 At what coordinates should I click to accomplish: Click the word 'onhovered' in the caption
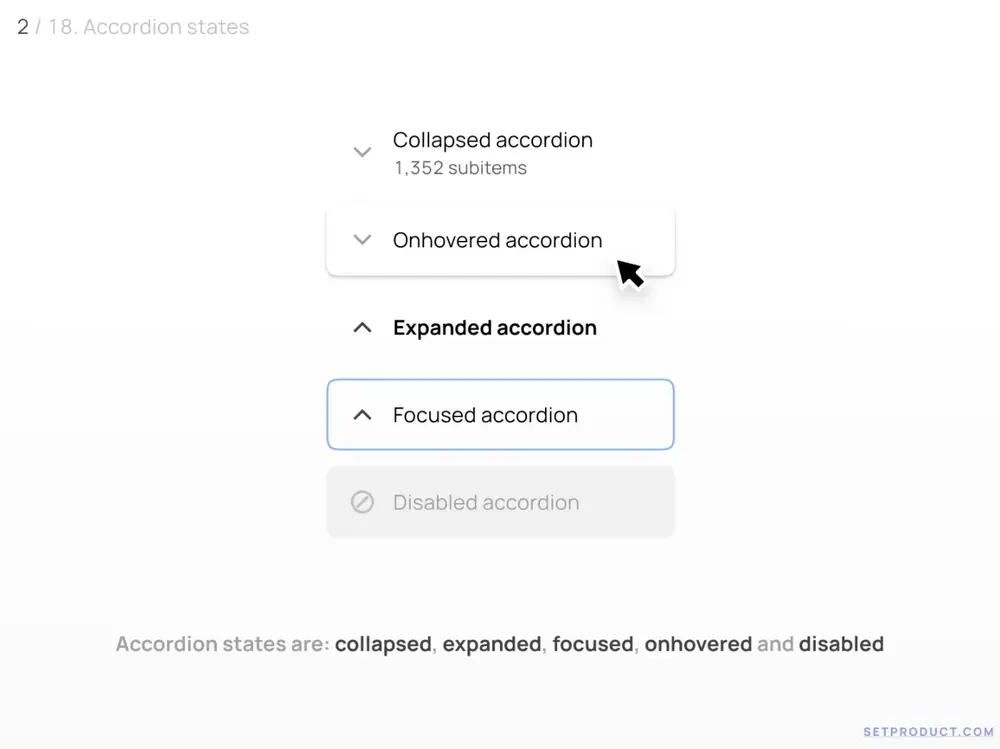[x=698, y=644]
